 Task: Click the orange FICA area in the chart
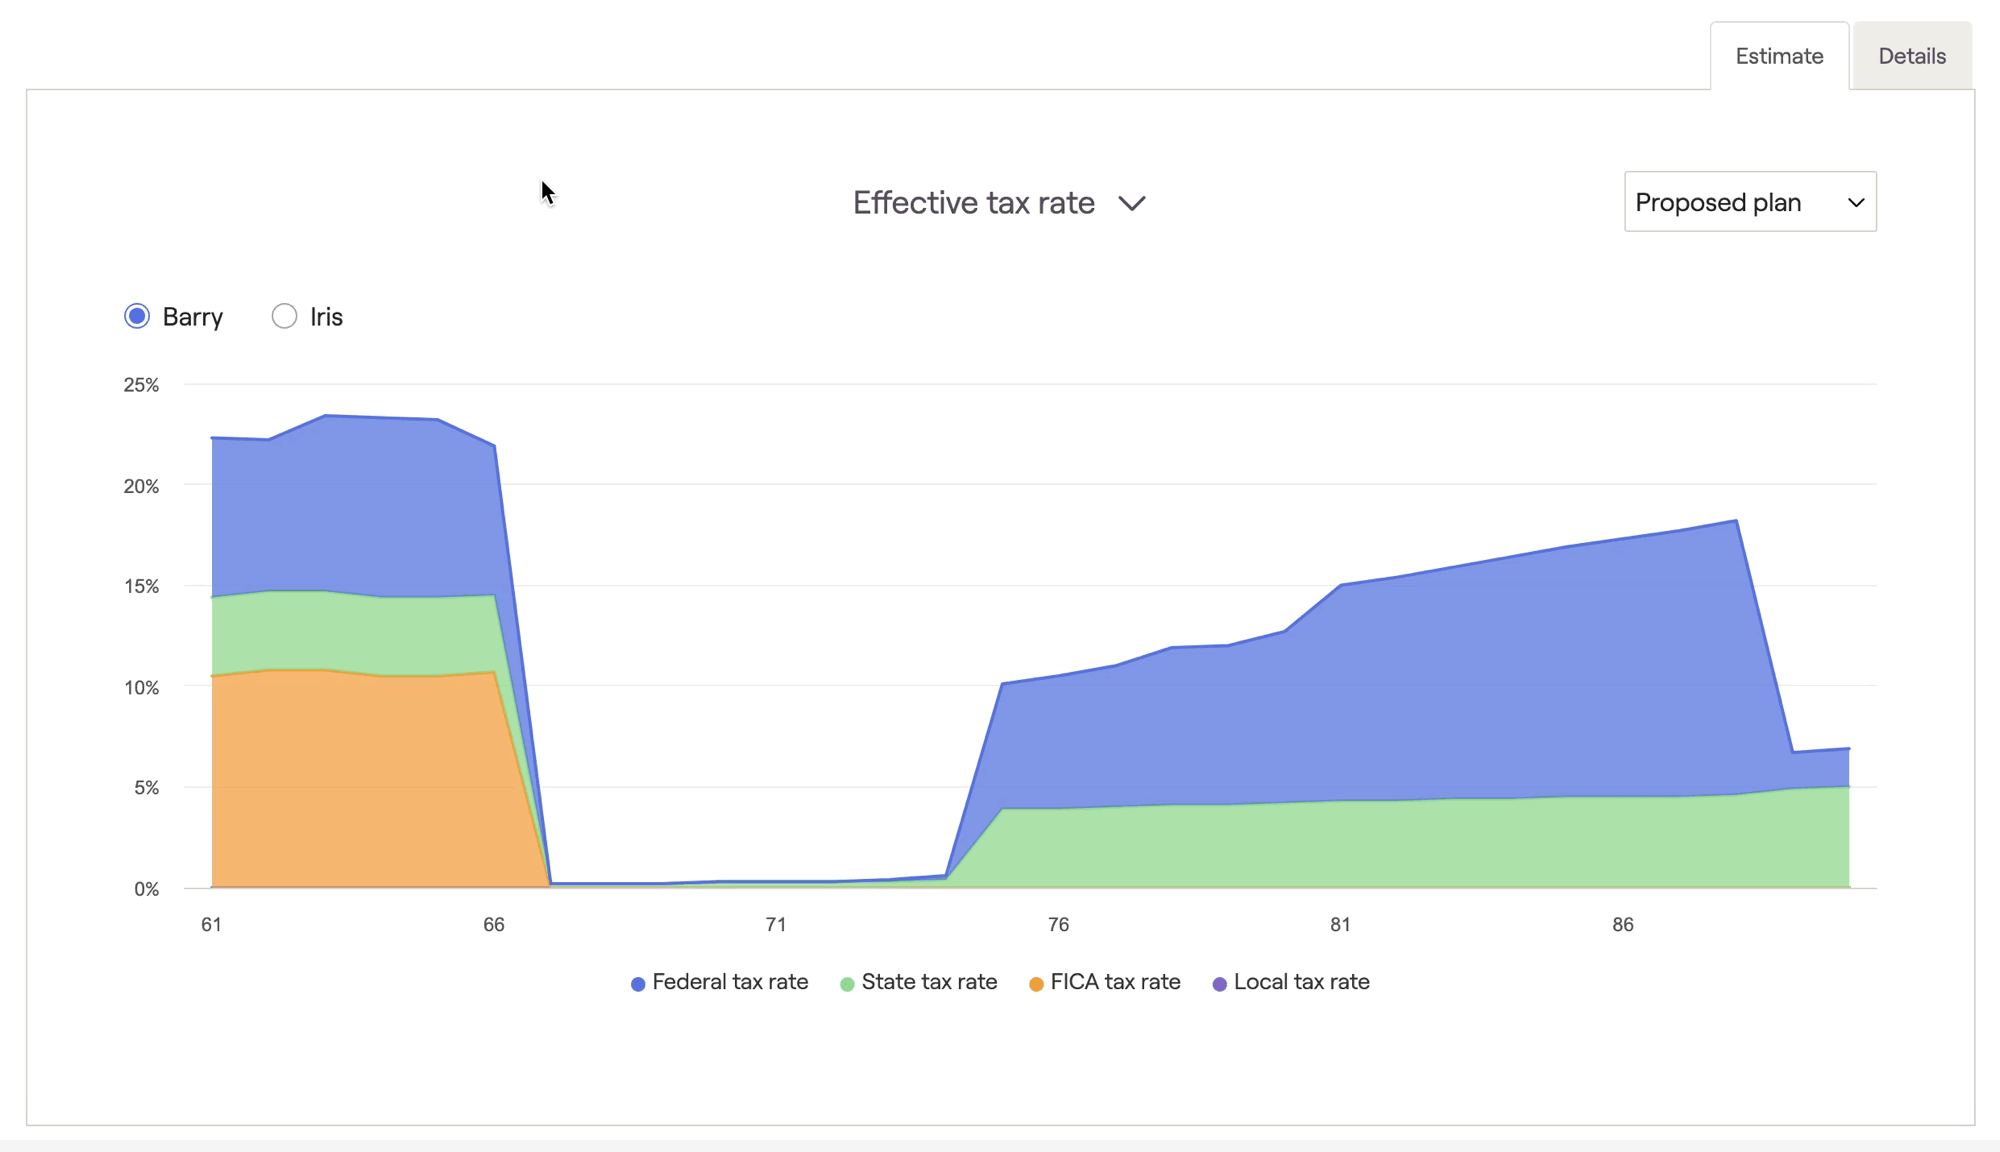tap(350, 780)
